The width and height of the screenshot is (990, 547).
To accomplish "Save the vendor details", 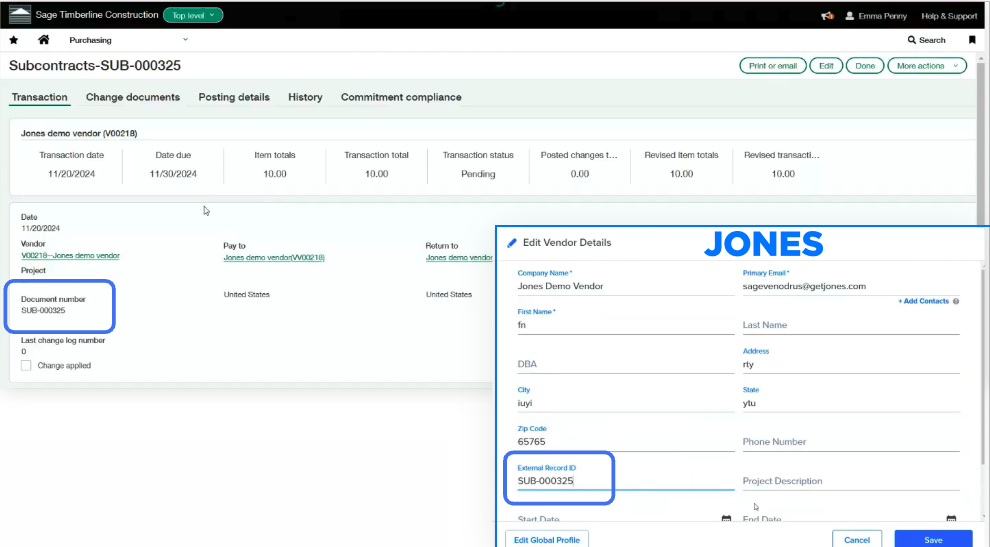I will pos(932,539).
